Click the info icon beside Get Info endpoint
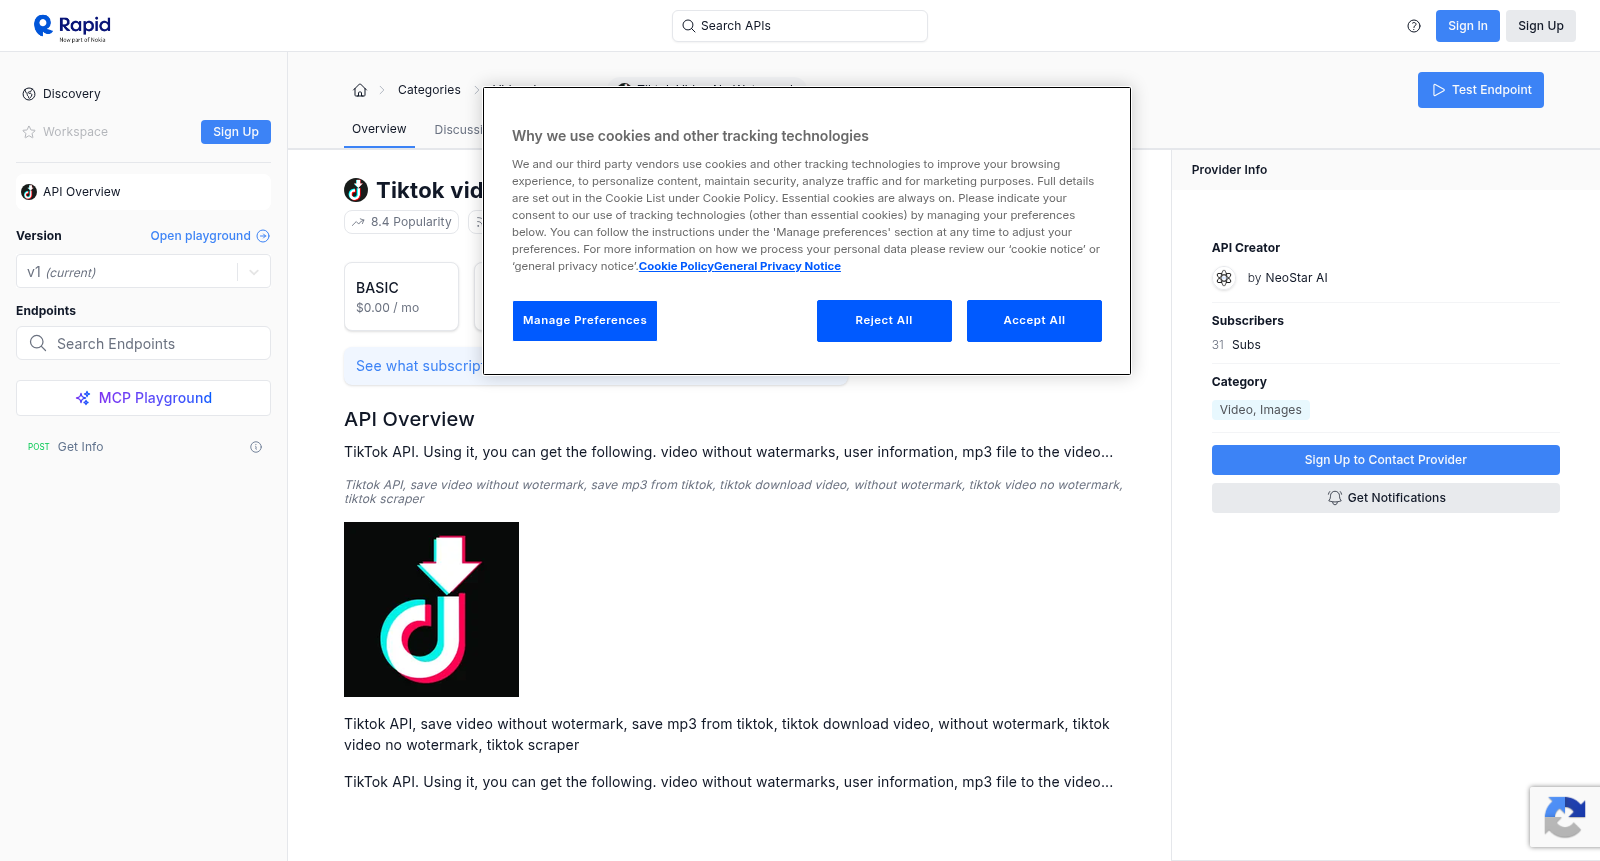 (x=256, y=447)
